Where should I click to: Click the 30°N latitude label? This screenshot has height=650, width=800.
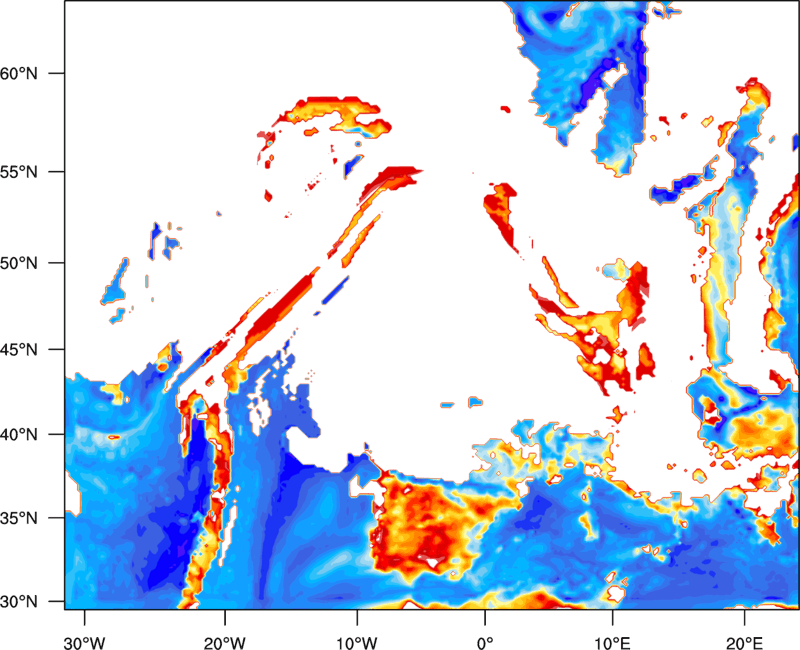[x=19, y=602]
